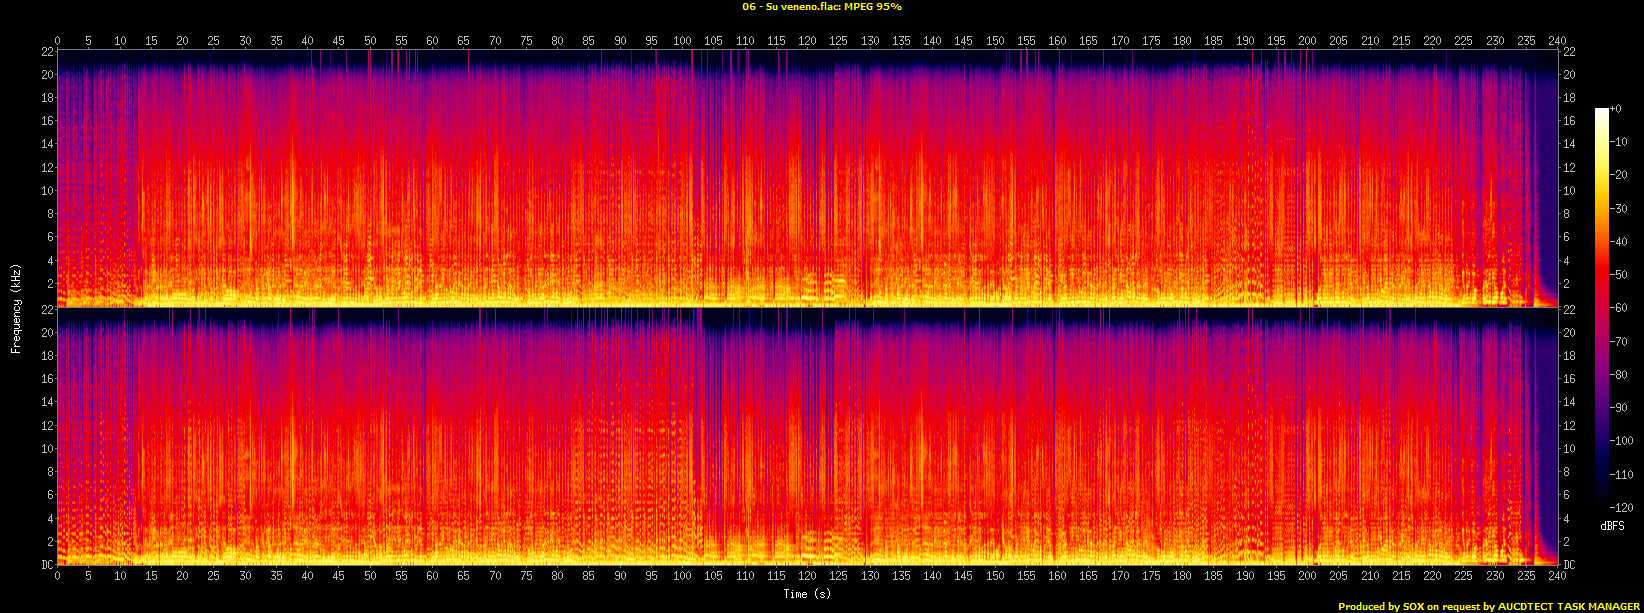Click the "Time (s)" axis label
The image size is (1644, 613).
coord(807,594)
